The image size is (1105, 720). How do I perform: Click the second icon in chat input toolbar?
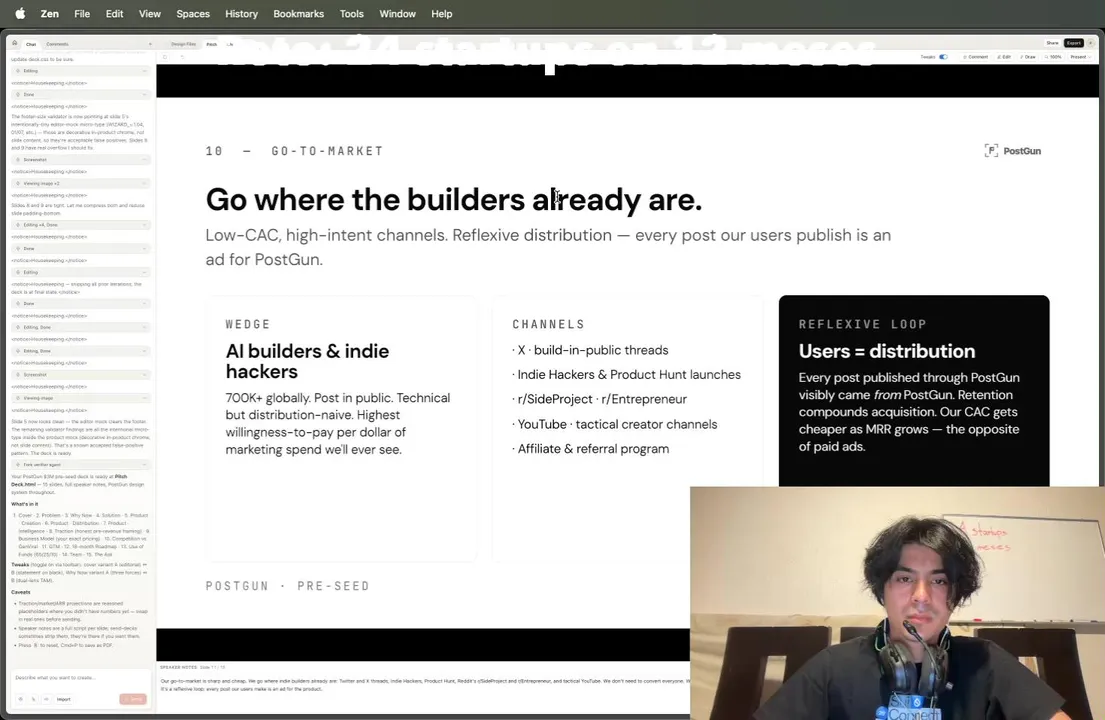point(33,699)
